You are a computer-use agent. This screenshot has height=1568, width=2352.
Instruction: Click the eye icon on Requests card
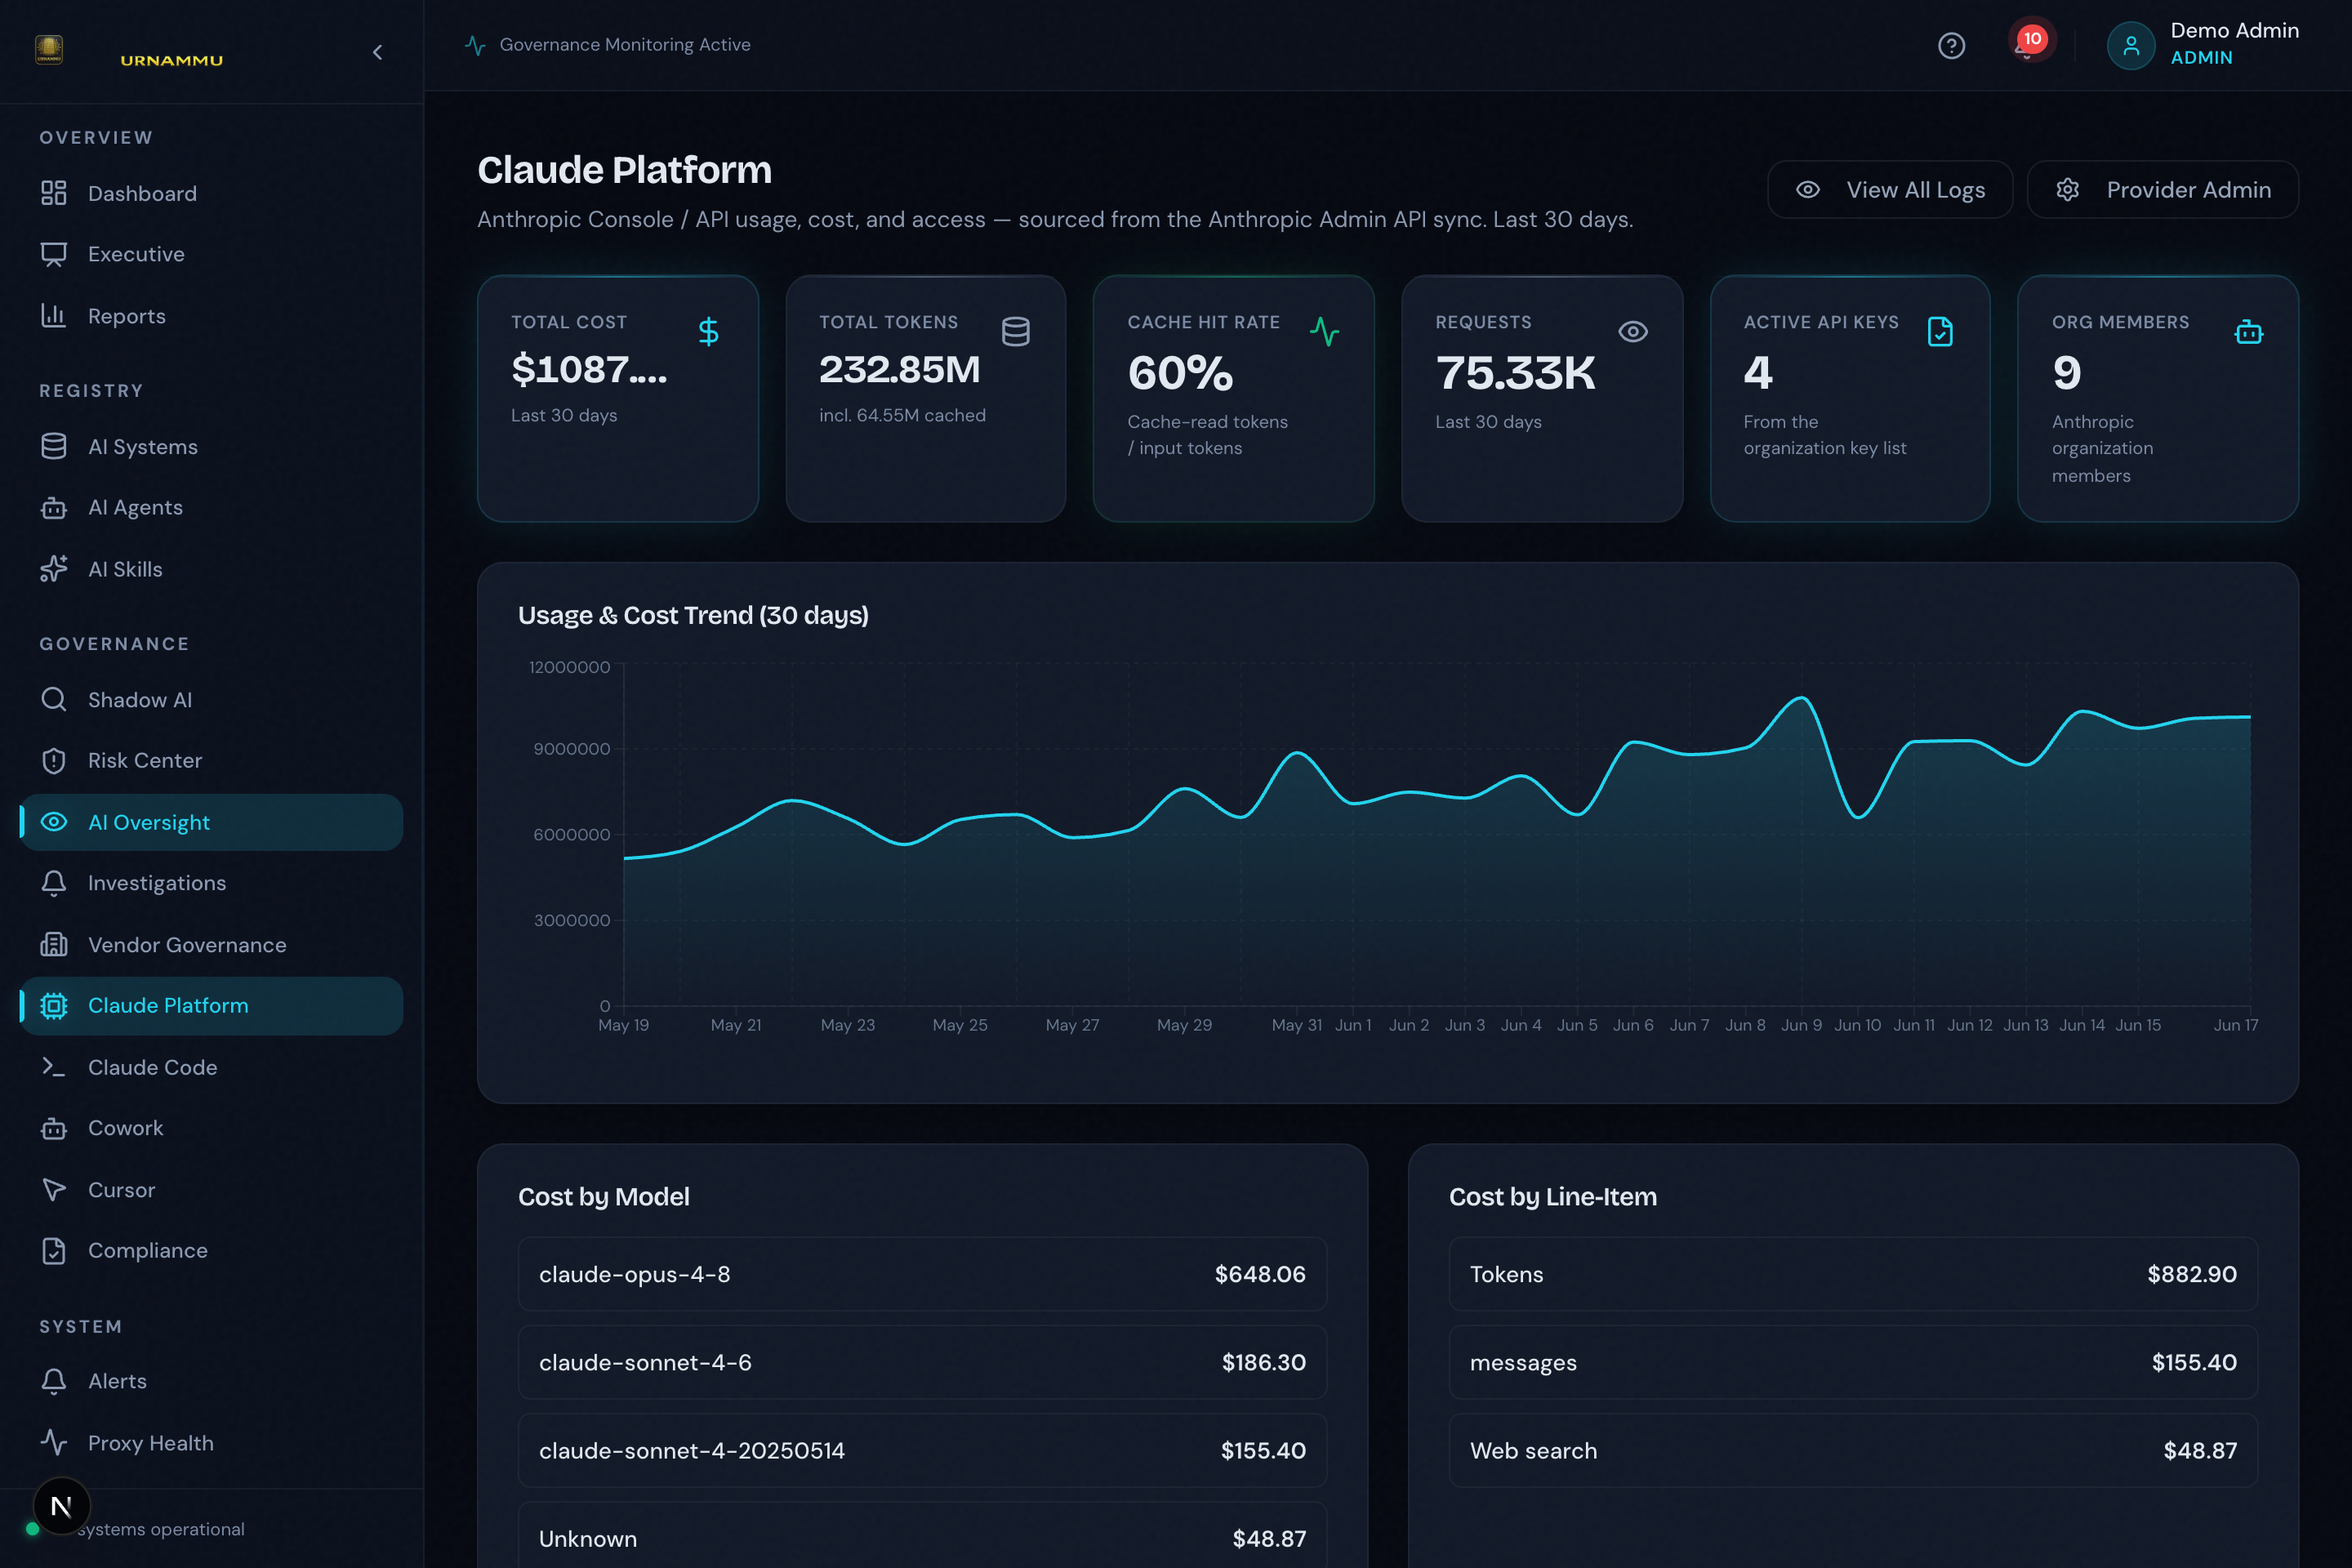click(1633, 331)
